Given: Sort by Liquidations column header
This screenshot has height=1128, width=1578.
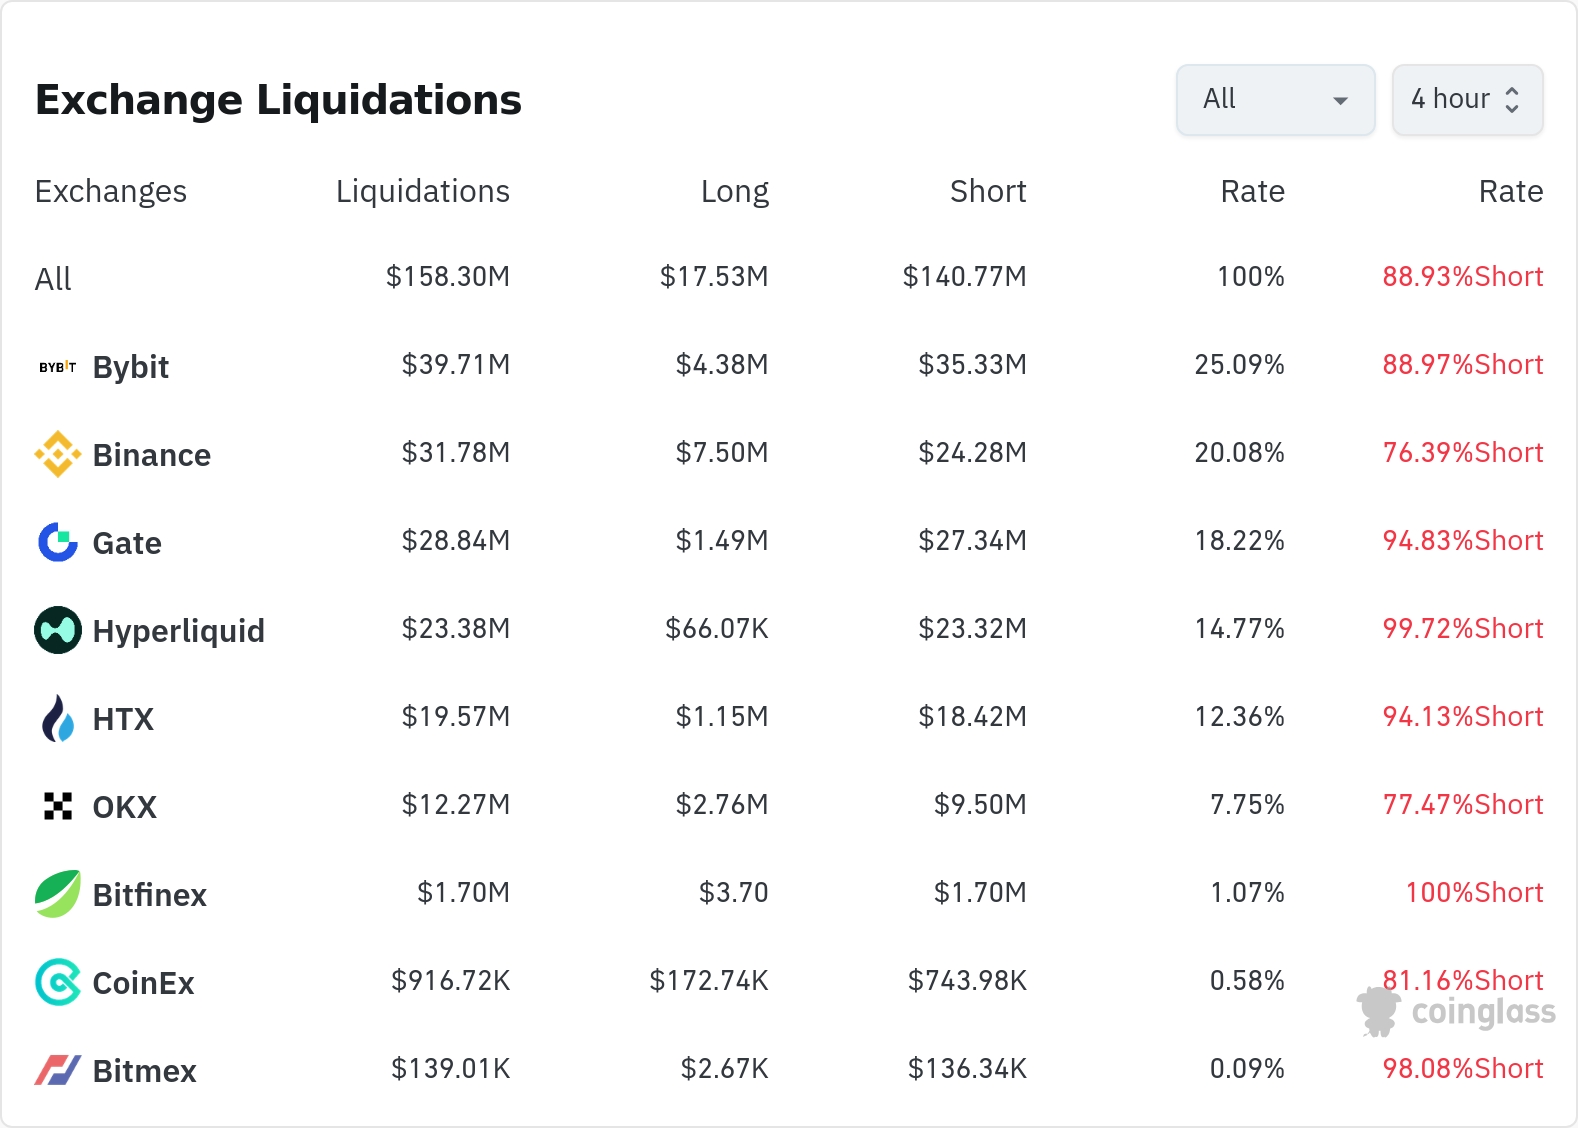Looking at the screenshot, I should point(422,191).
